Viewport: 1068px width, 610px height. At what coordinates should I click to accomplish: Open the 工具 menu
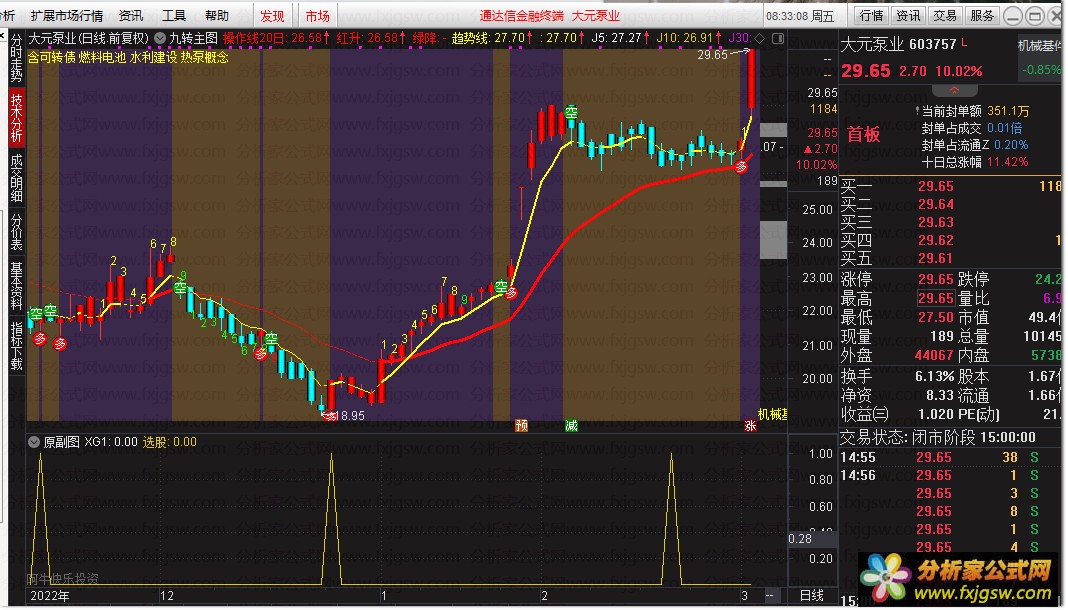[174, 15]
